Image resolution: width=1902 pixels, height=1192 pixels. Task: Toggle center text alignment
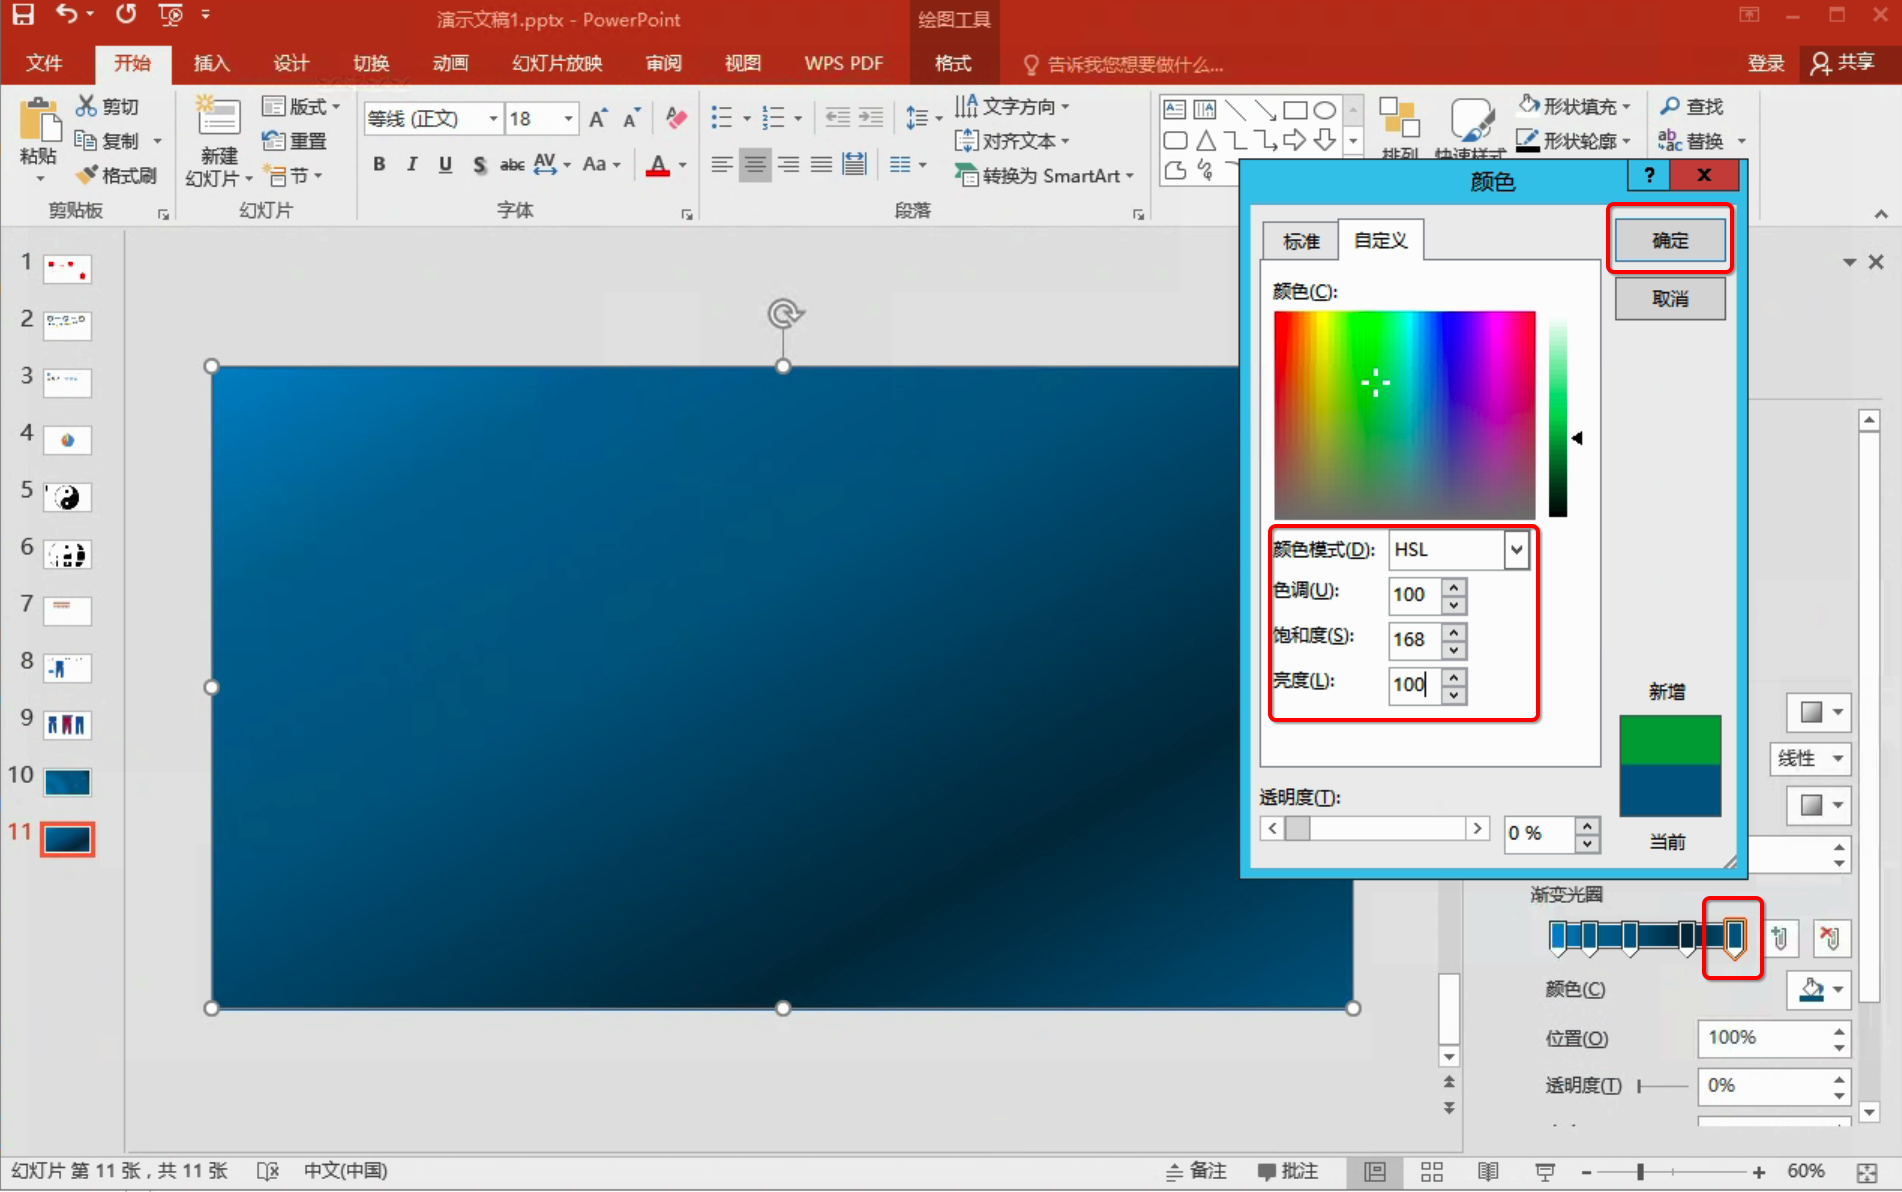pos(755,164)
